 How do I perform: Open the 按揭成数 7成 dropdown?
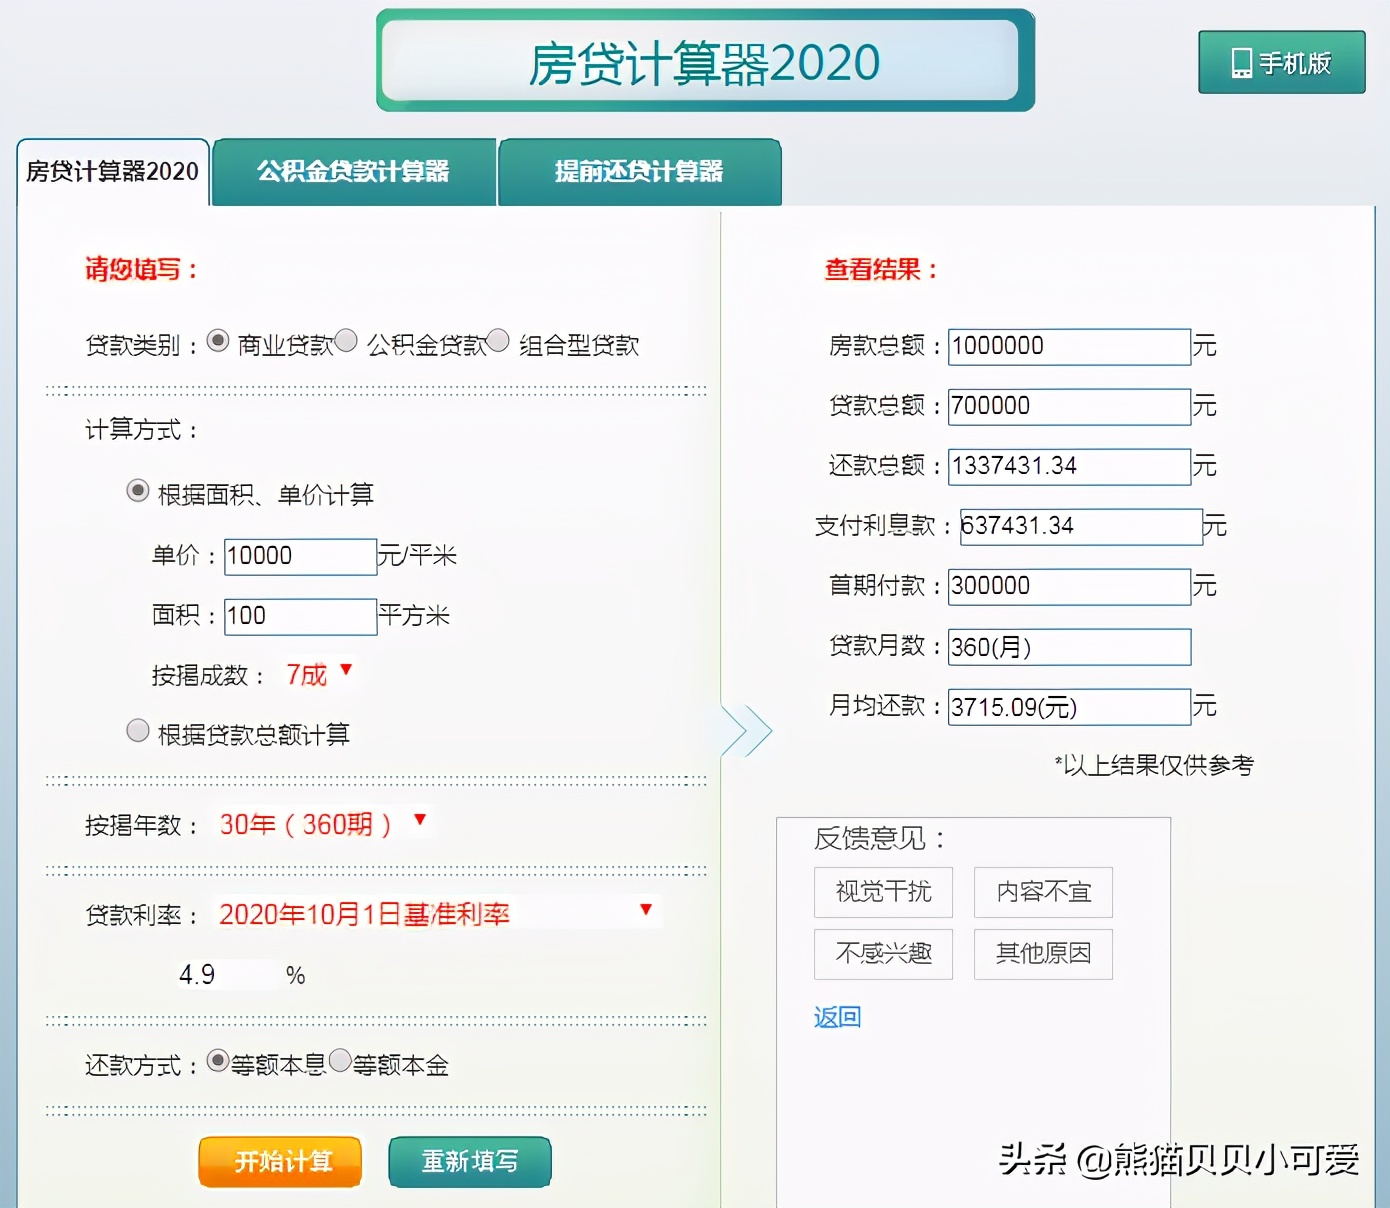(319, 674)
